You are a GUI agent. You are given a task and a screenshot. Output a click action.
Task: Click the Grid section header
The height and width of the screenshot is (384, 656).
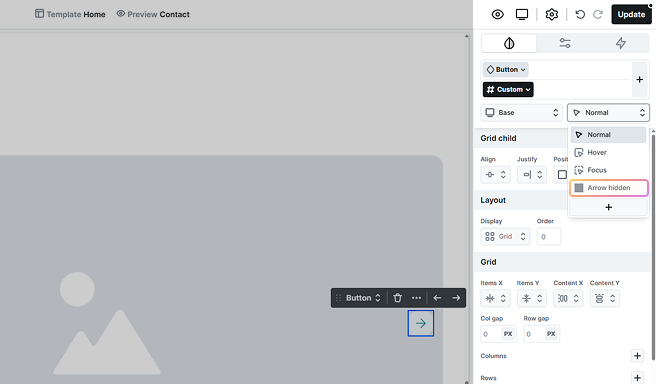[488, 262]
